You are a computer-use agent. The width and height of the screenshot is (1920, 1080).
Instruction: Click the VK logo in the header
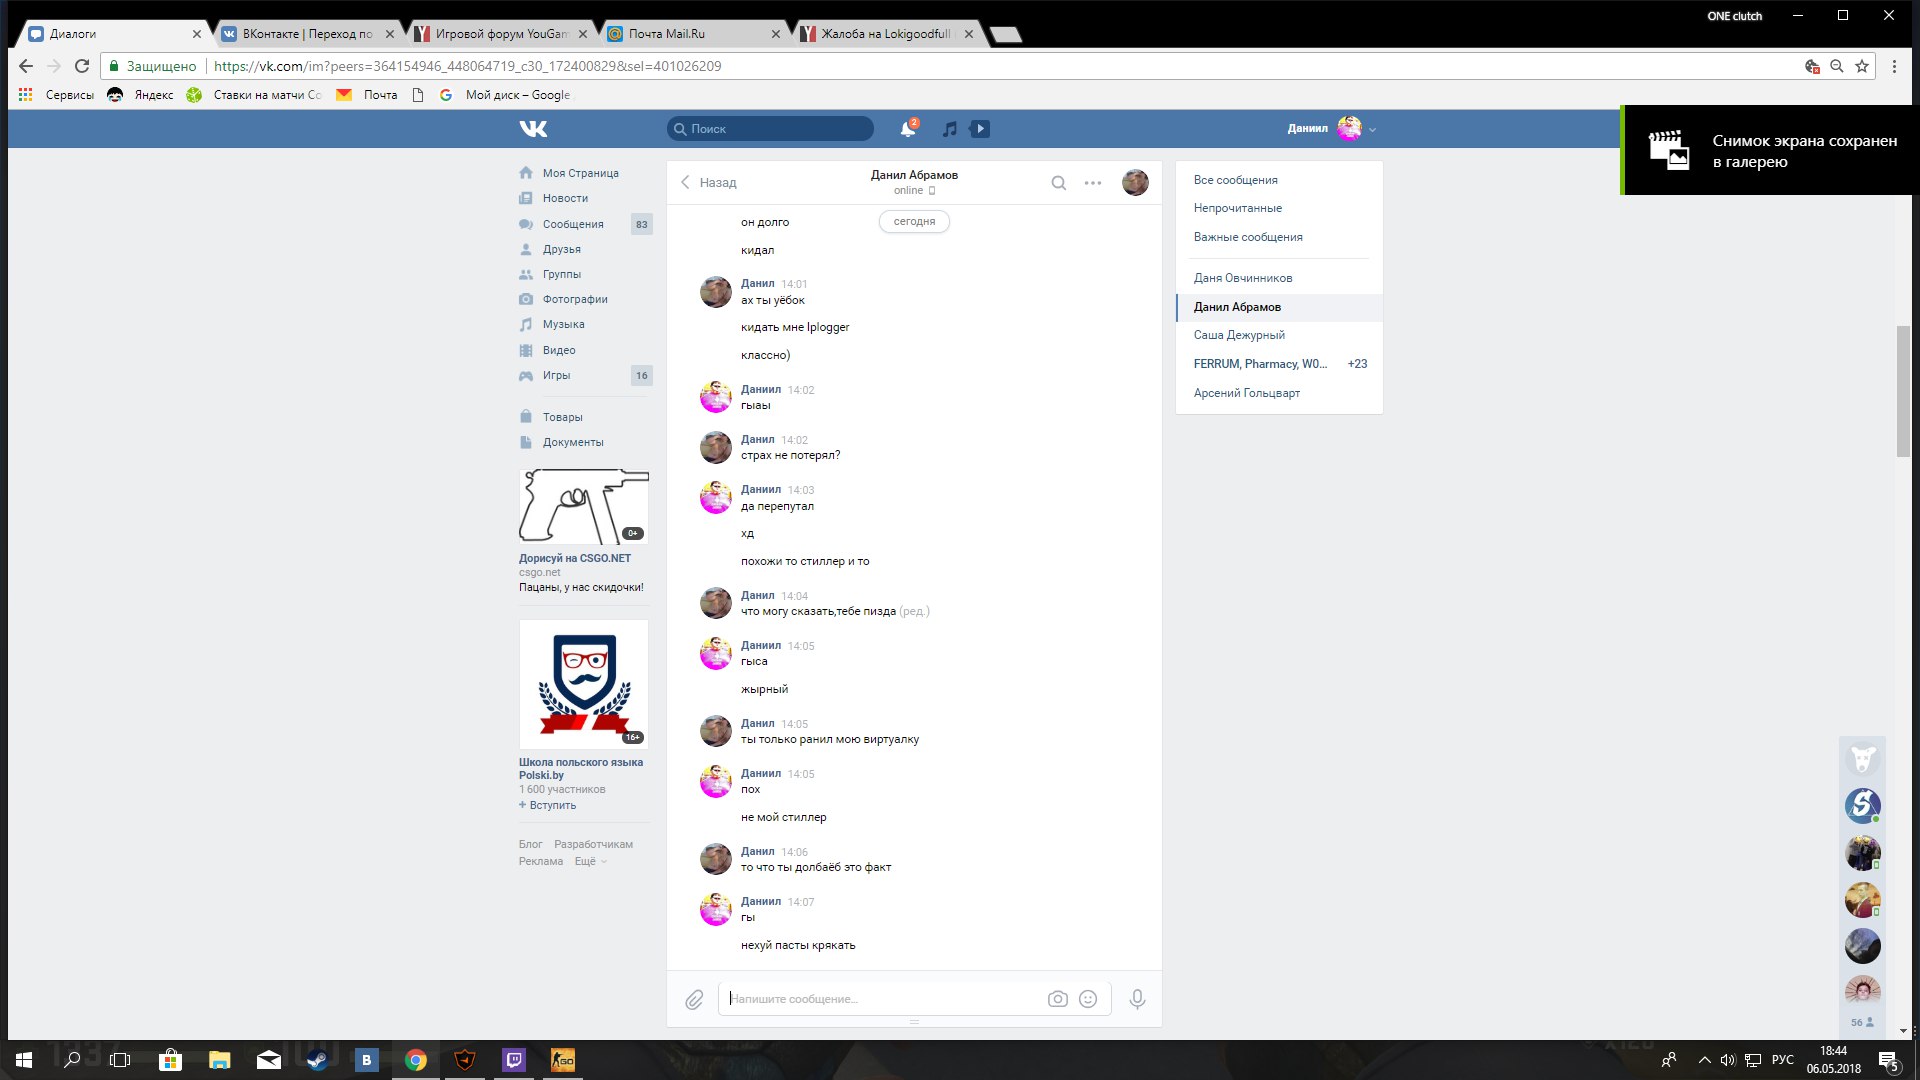click(x=533, y=129)
